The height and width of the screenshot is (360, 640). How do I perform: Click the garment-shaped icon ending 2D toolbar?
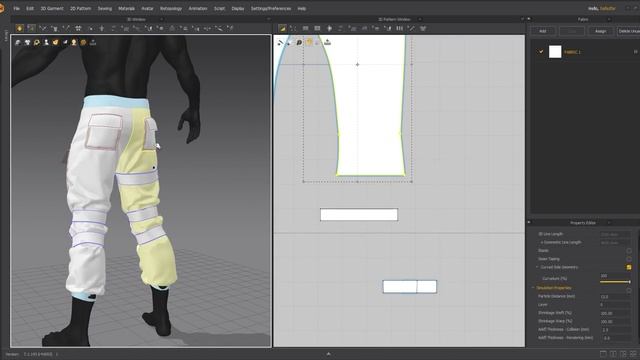point(423,28)
